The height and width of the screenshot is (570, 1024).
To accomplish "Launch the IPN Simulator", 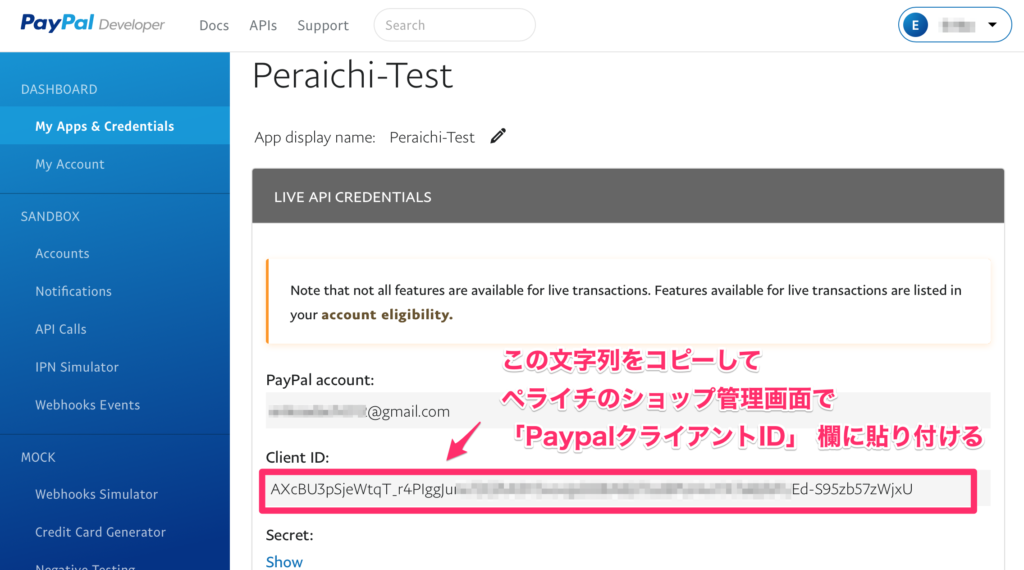I will pos(76,367).
